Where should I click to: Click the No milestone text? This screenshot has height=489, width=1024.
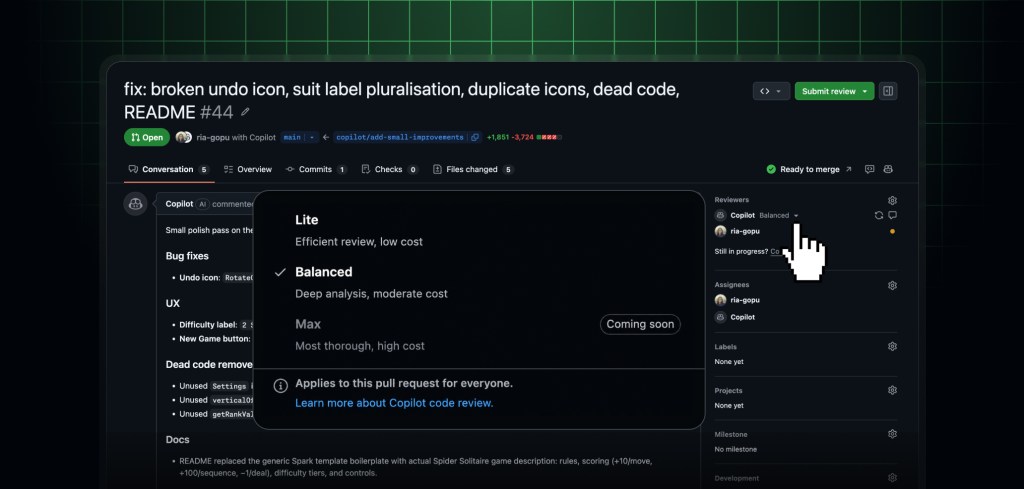[x=735, y=449]
